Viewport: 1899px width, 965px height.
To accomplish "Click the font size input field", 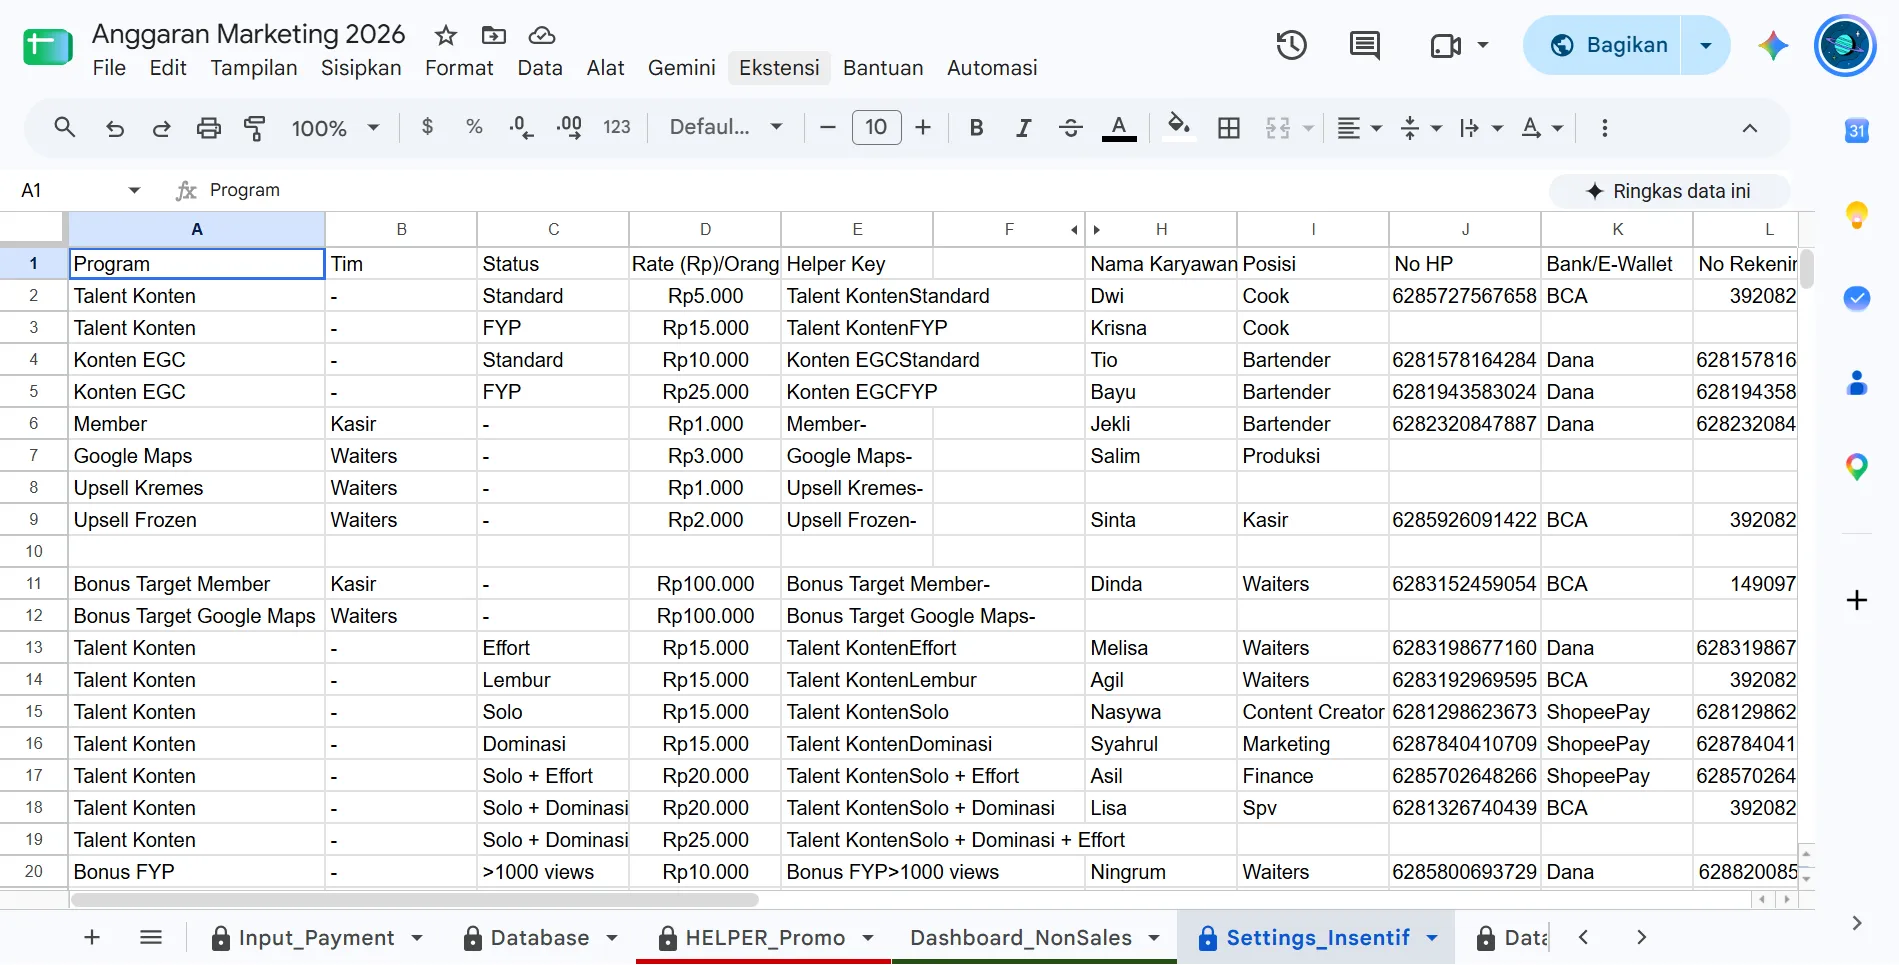I will (x=876, y=127).
